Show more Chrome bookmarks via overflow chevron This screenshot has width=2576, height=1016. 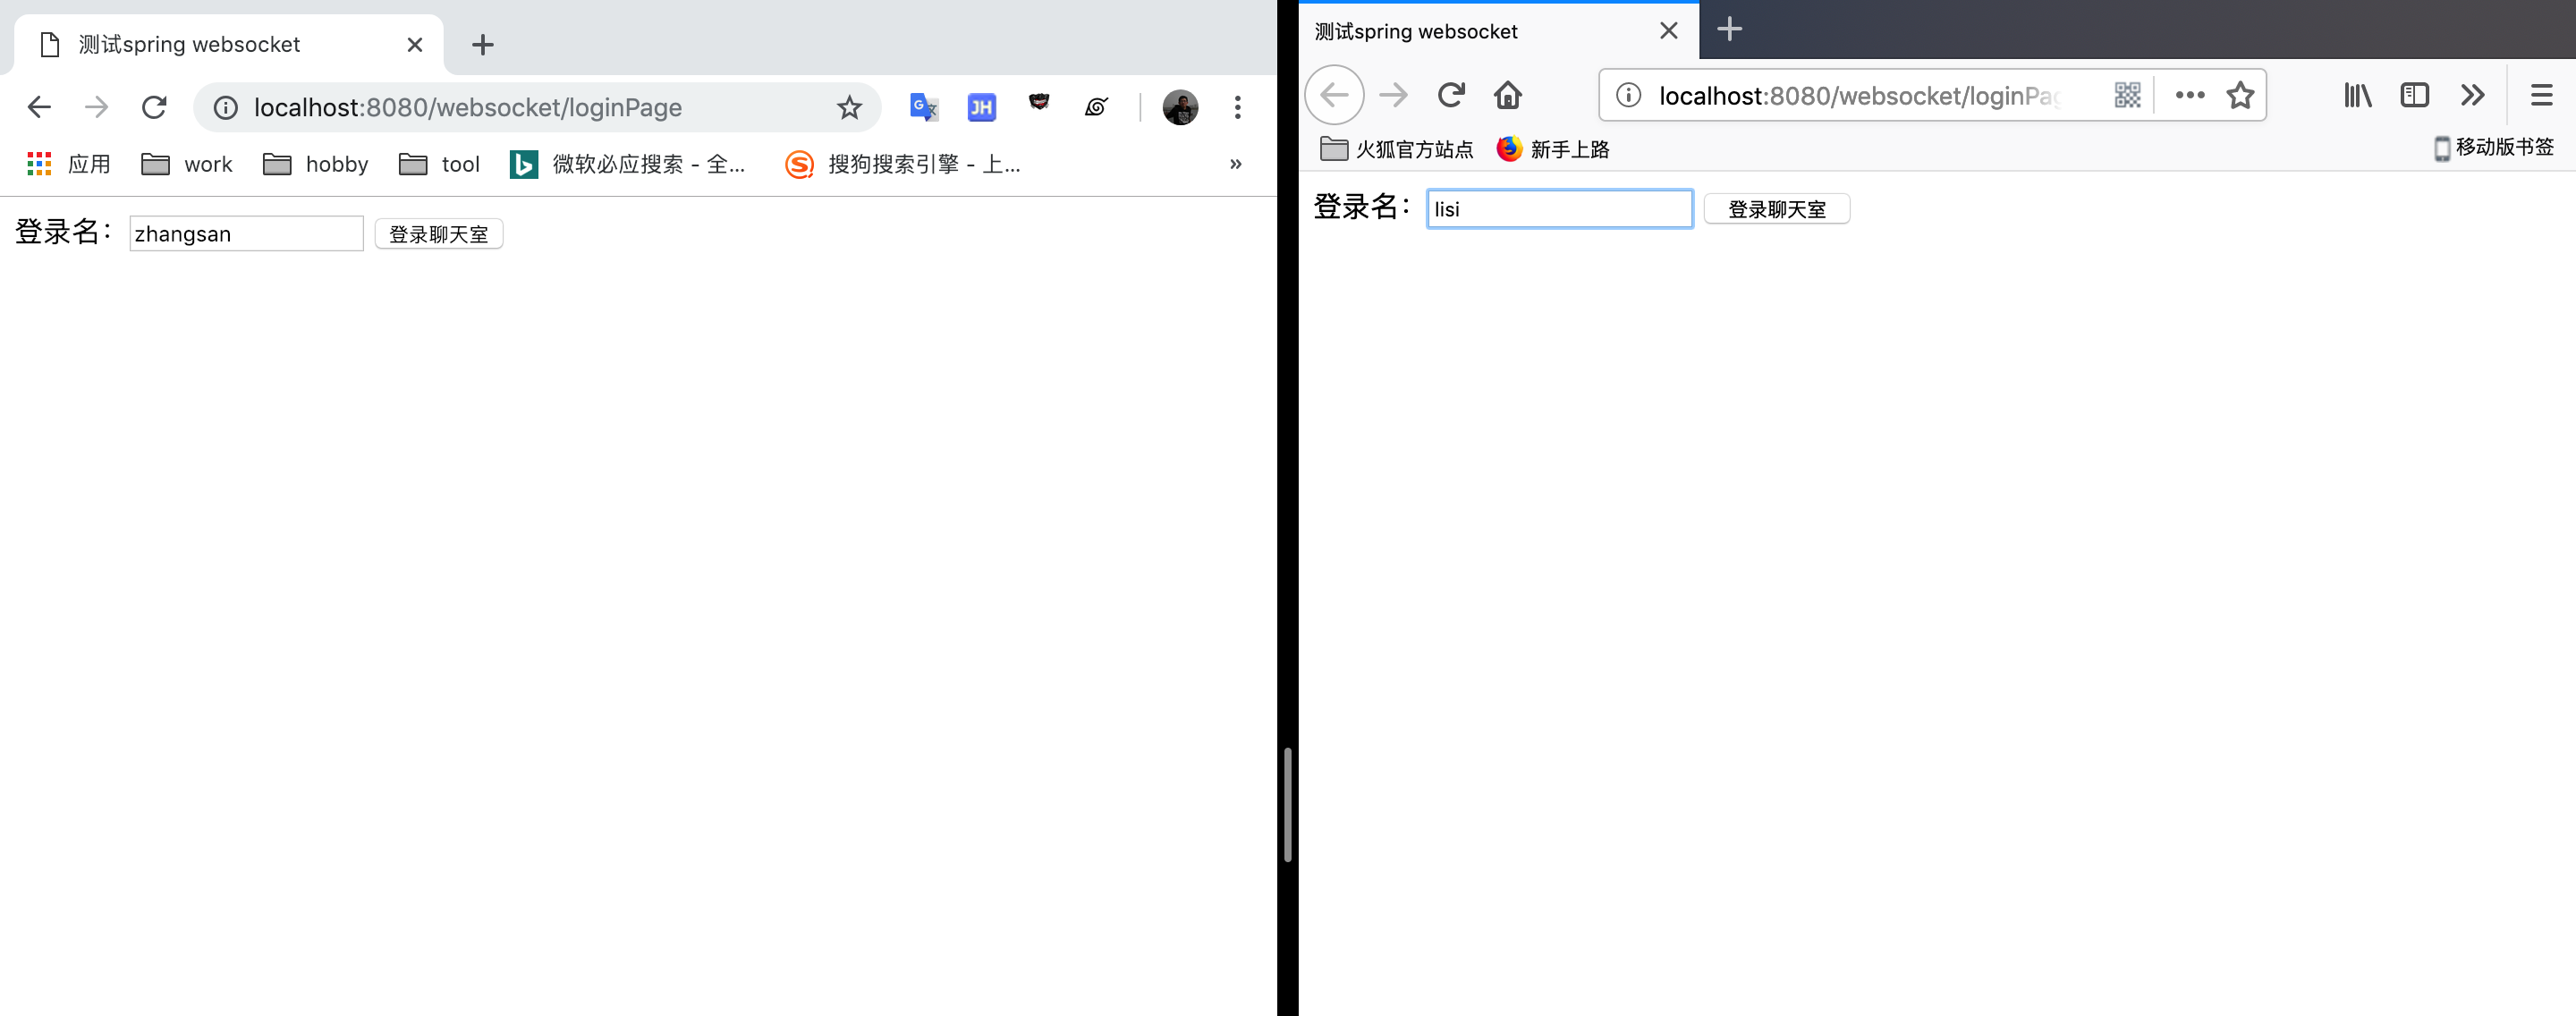[1235, 164]
